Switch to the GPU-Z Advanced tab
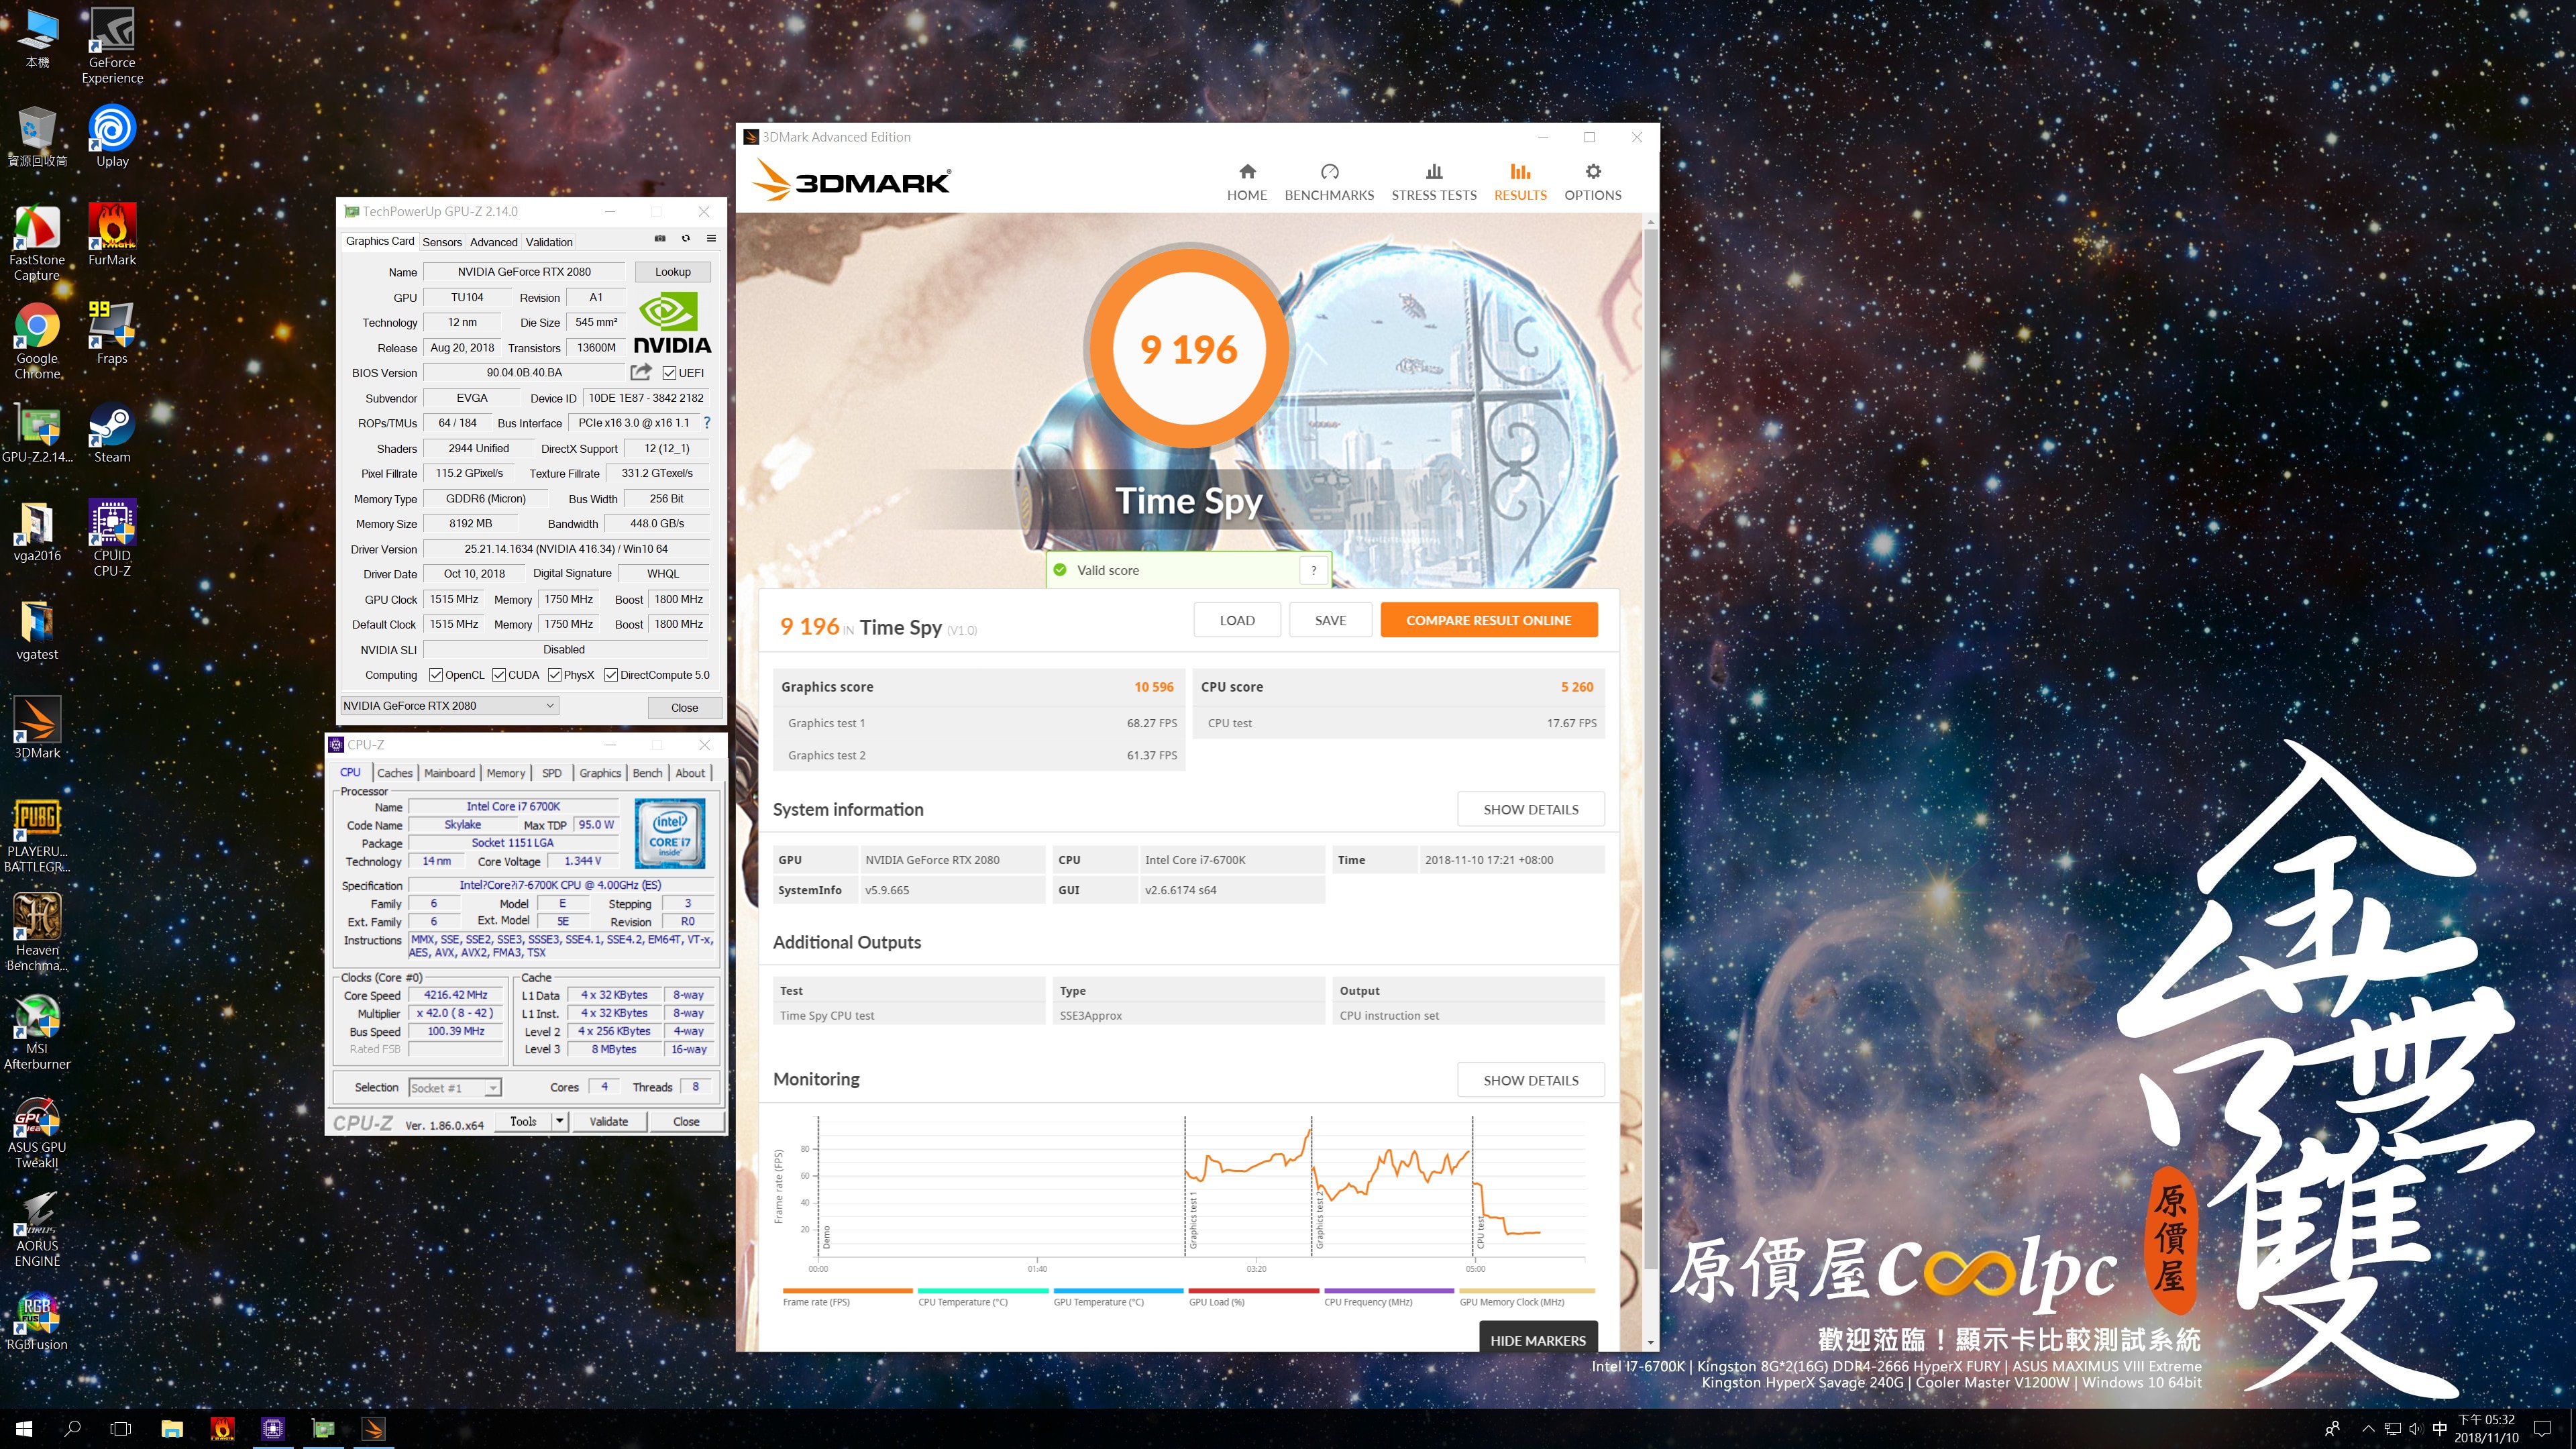Image resolution: width=2576 pixels, height=1449 pixels. 494,242
